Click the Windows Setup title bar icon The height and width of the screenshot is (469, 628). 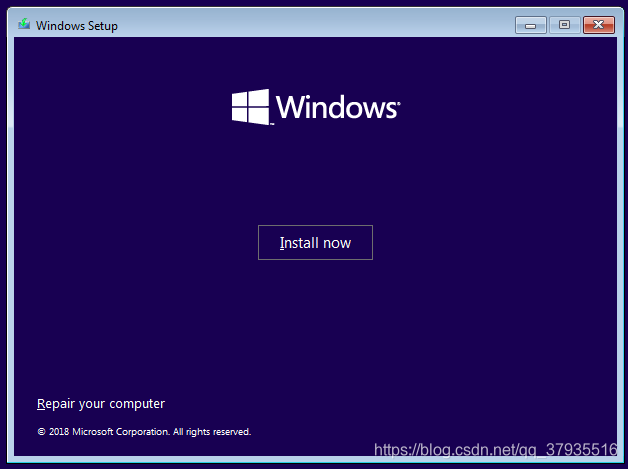pyautogui.click(x=24, y=24)
